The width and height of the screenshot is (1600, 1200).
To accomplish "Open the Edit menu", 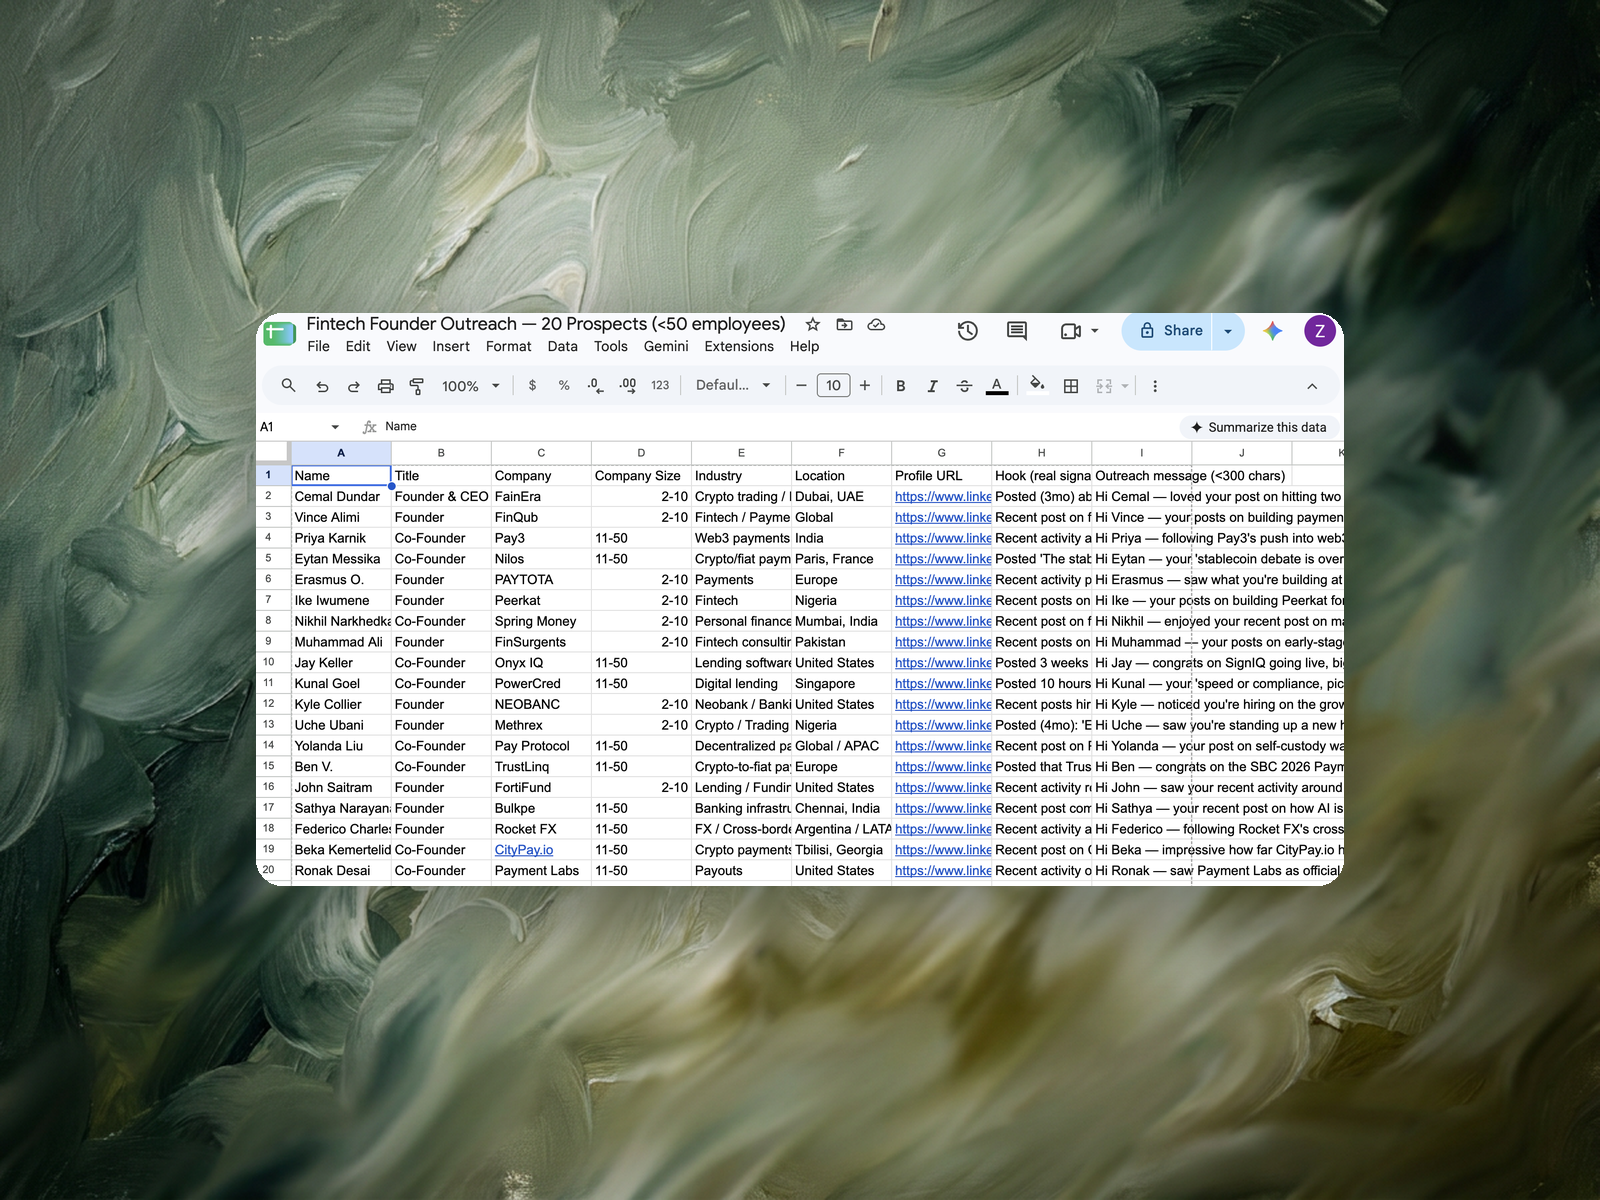I will point(358,346).
